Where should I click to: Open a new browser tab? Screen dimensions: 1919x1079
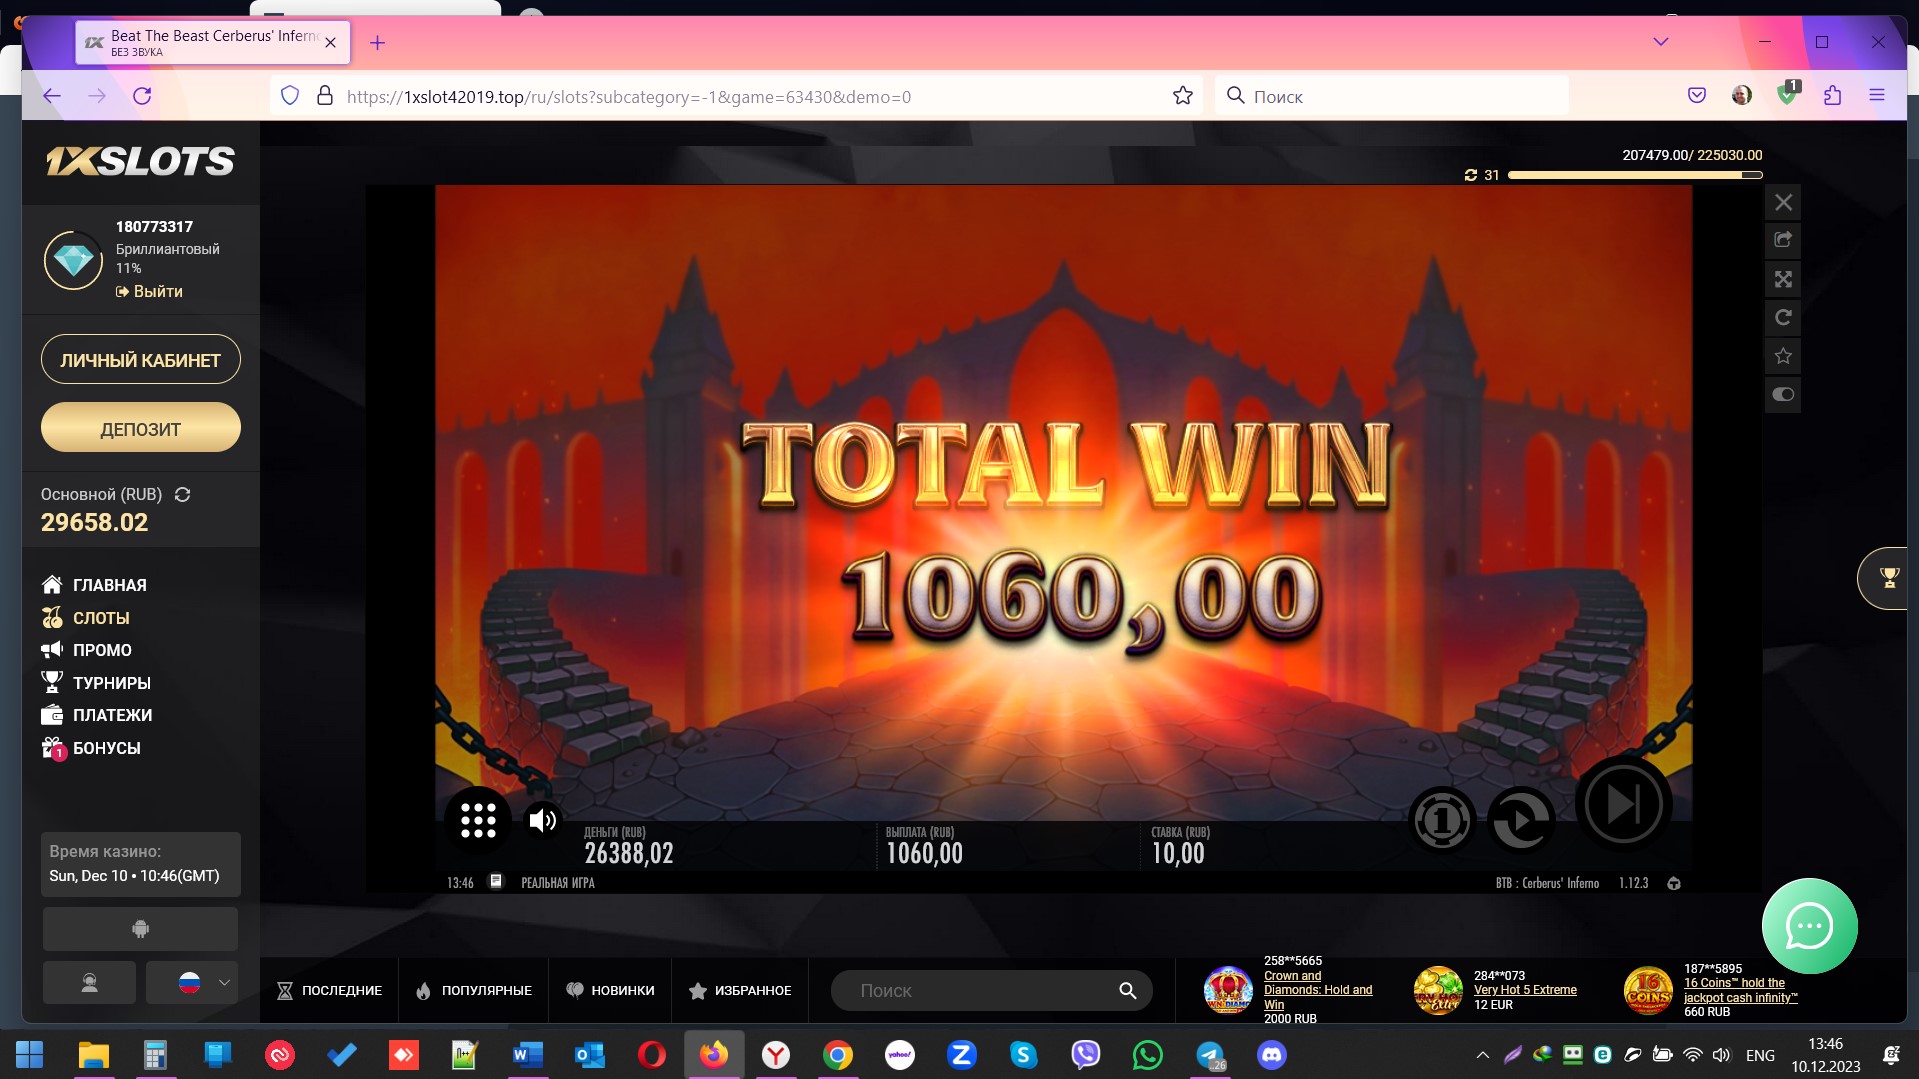pos(377,43)
